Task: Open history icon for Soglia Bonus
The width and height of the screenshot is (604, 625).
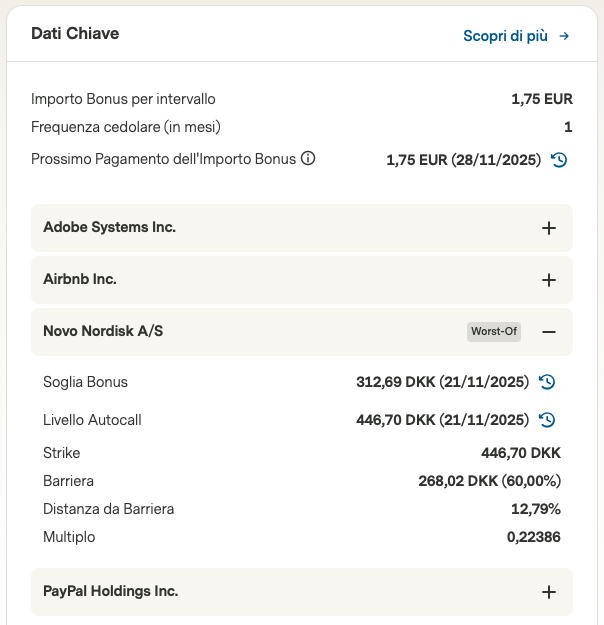Action: (547, 382)
